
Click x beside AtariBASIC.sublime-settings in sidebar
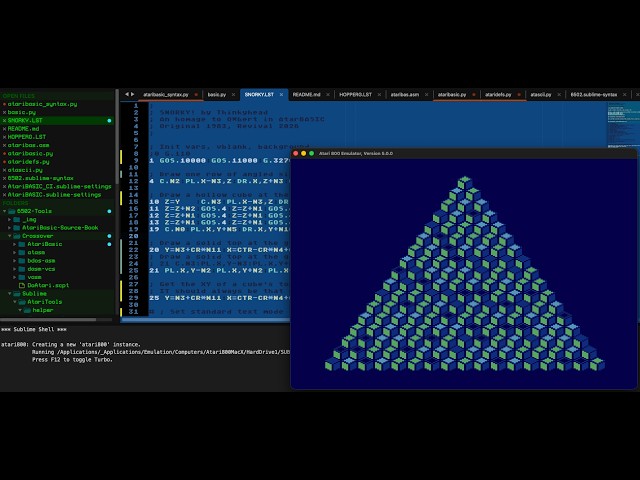point(4,195)
